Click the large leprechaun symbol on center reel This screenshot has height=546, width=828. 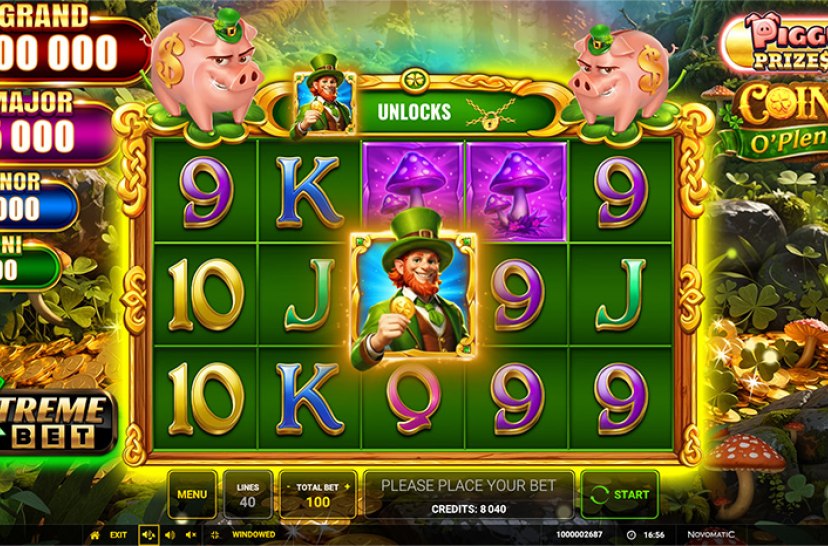413,293
